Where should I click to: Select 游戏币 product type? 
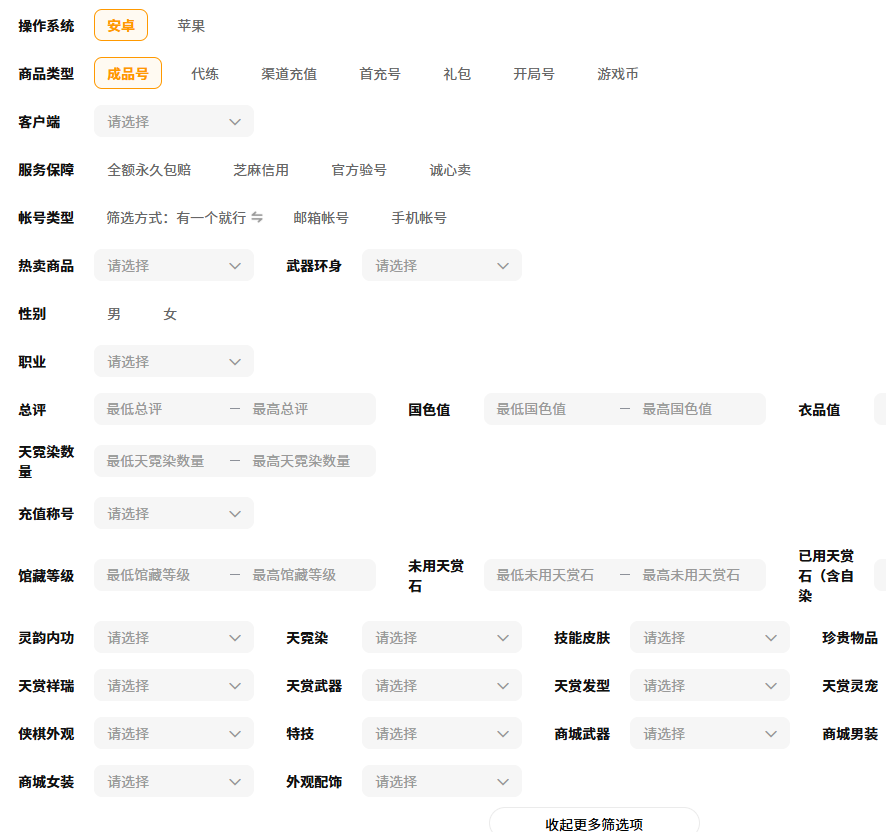tap(617, 74)
